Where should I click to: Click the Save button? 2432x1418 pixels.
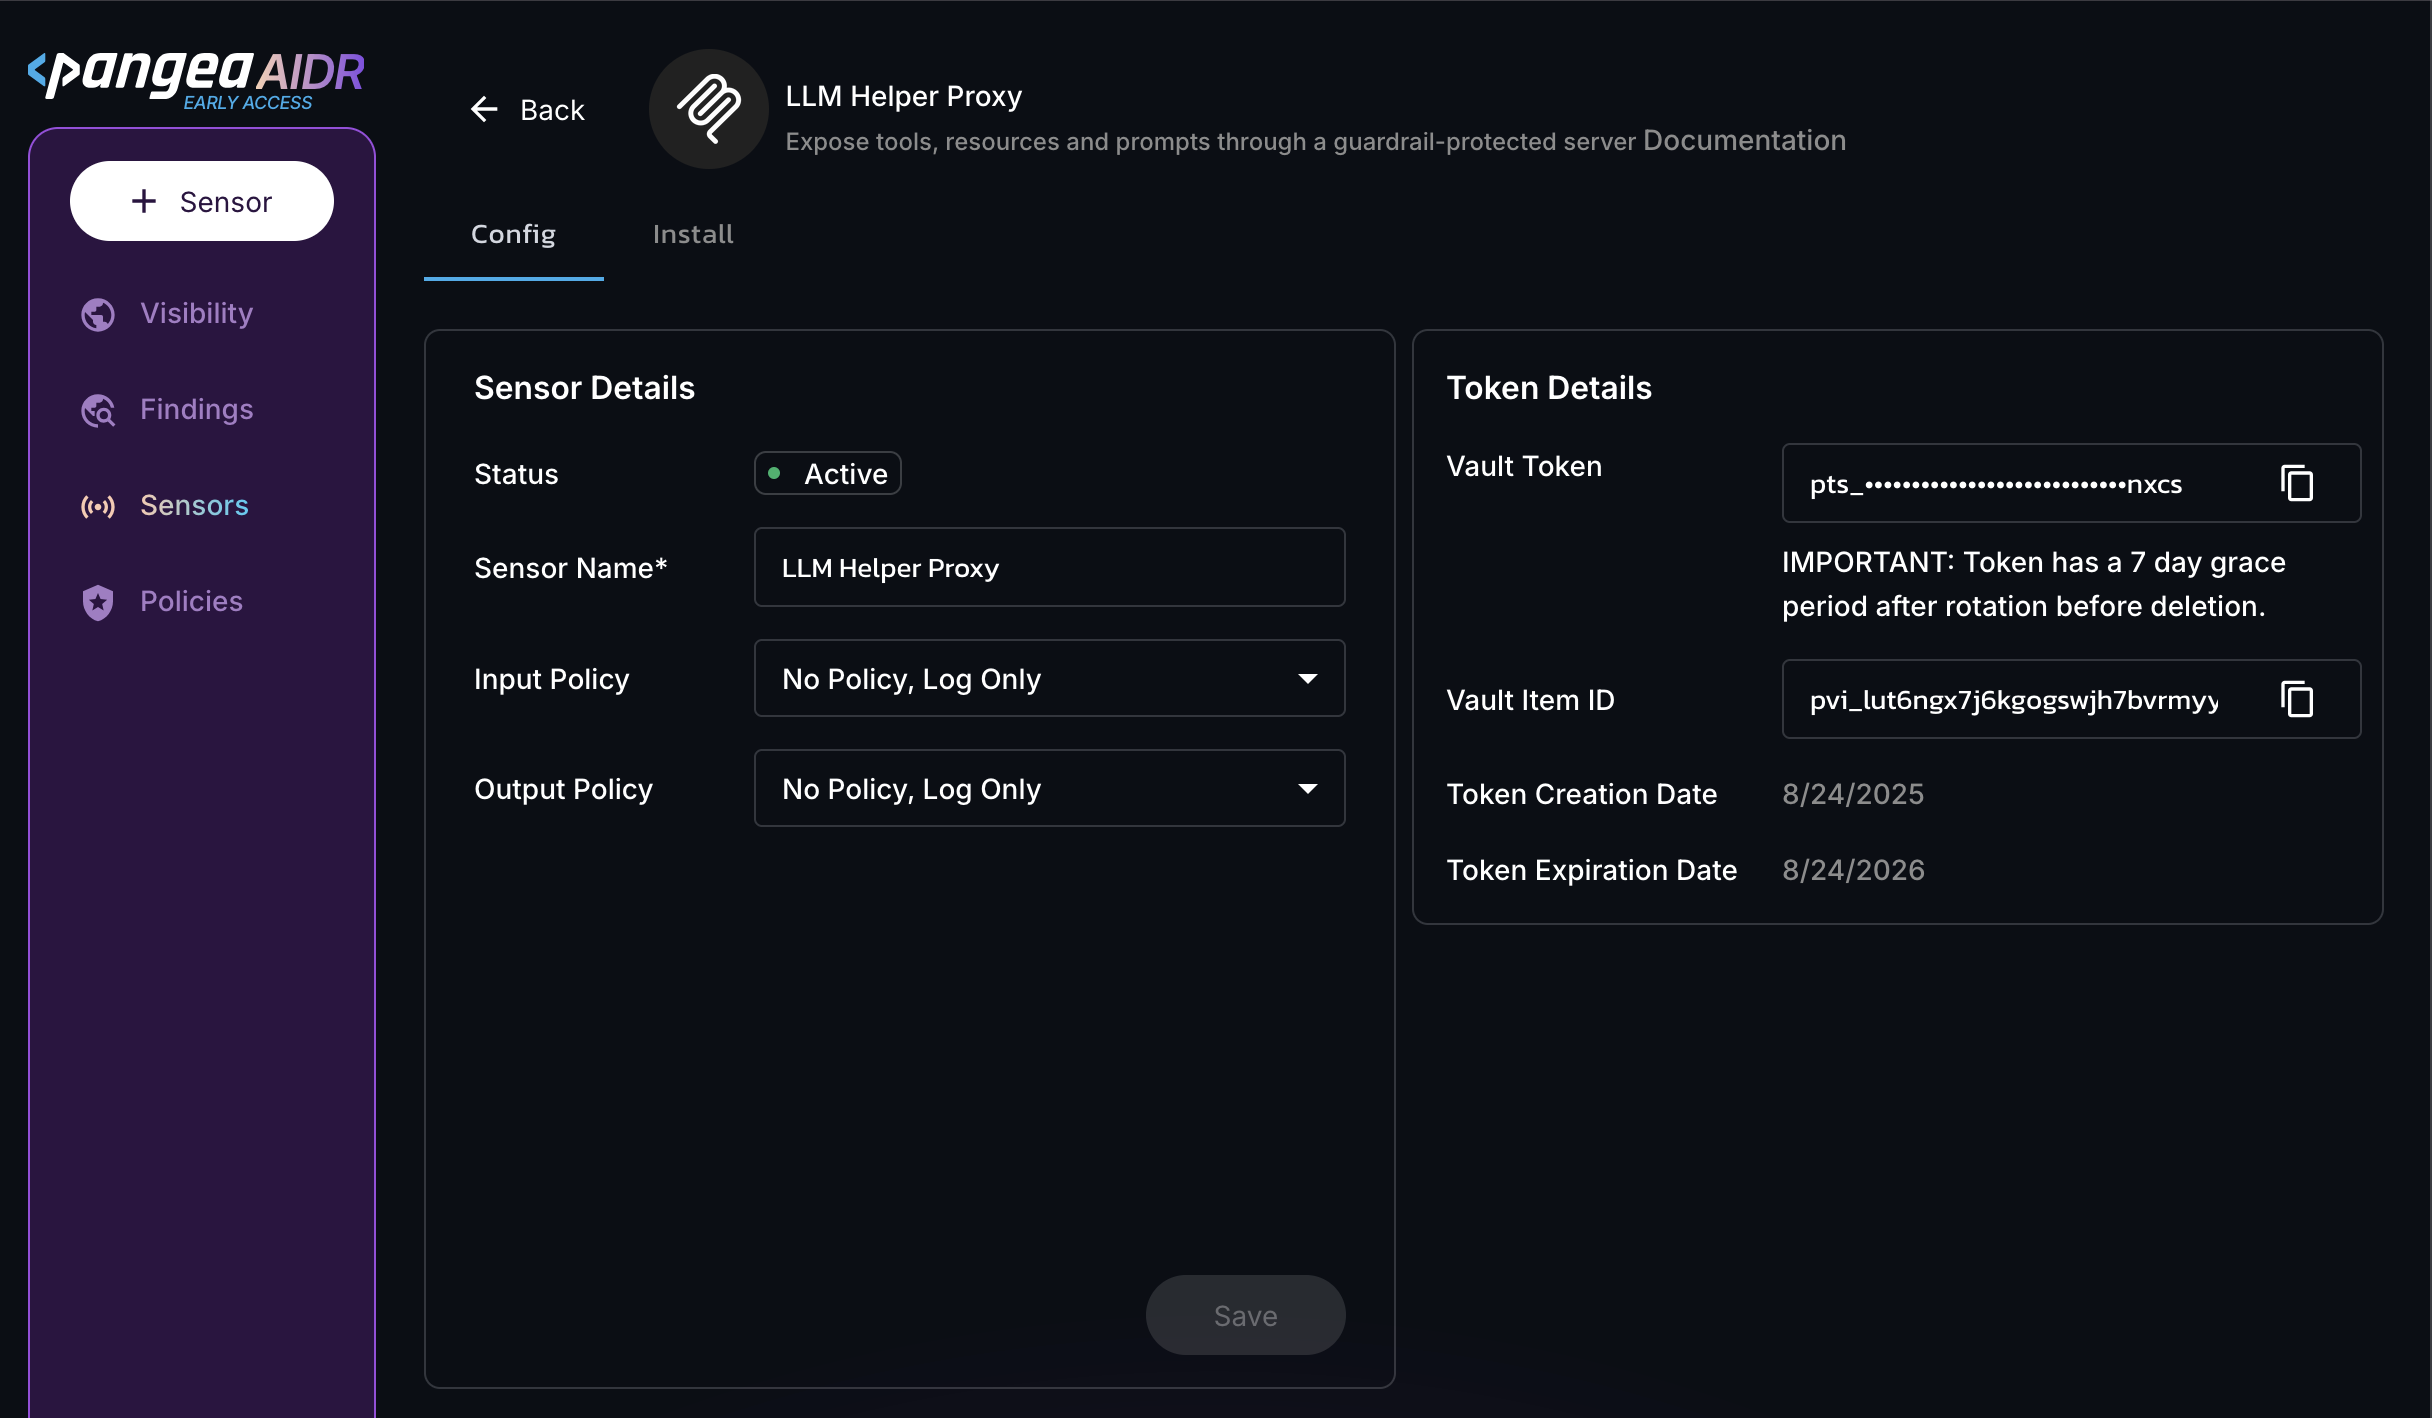[1245, 1315]
